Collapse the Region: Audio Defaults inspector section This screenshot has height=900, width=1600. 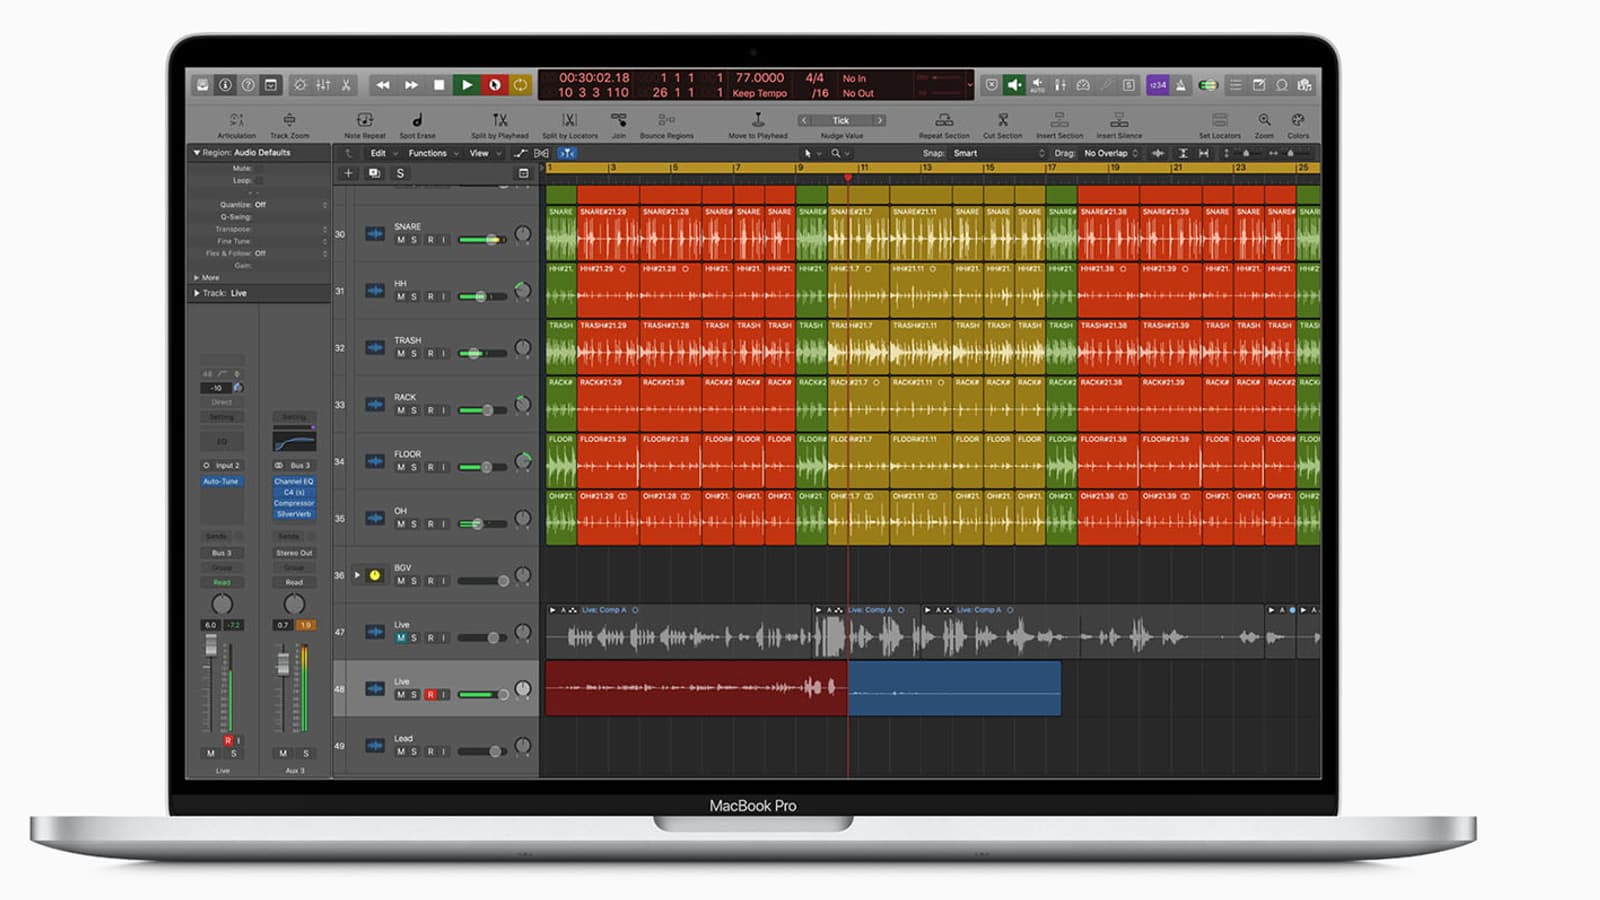[197, 152]
